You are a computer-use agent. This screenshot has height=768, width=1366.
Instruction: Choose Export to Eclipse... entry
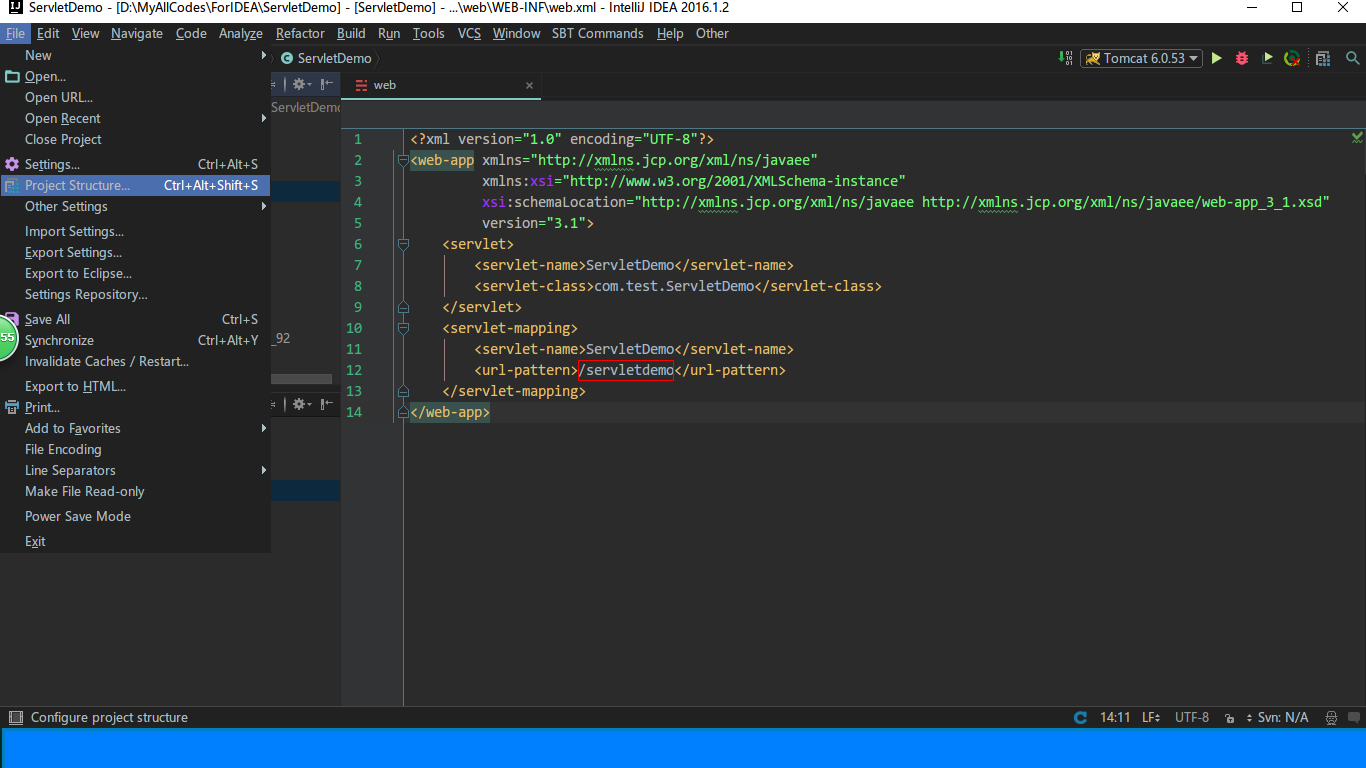coord(135,273)
